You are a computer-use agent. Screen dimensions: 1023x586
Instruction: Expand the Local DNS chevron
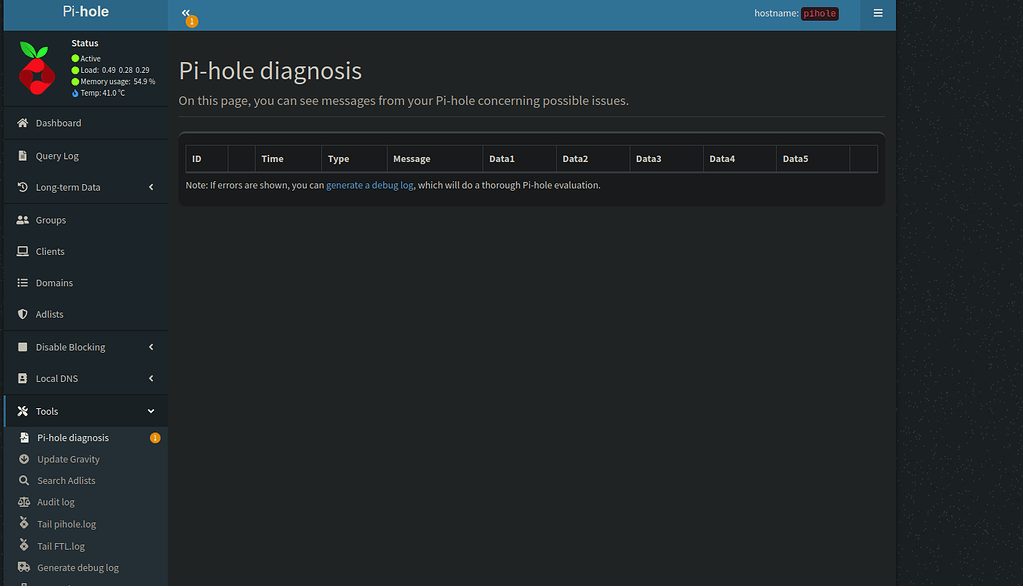(x=151, y=378)
